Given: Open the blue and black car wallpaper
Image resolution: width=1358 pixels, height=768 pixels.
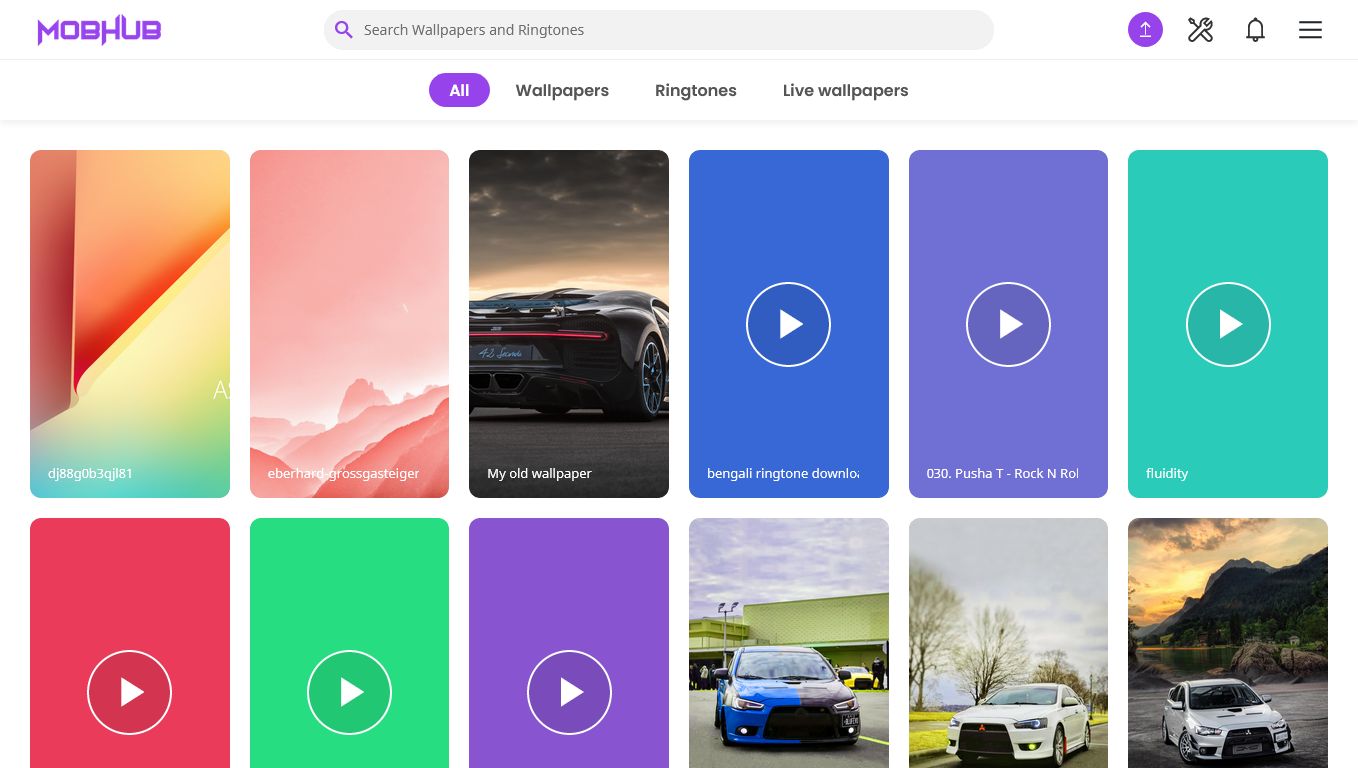Looking at the screenshot, I should (789, 643).
